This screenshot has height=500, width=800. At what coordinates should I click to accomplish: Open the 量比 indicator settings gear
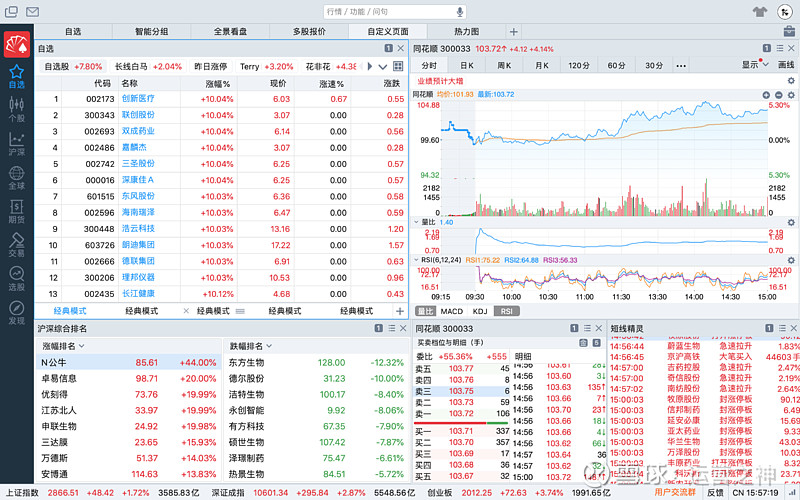pyautogui.click(x=791, y=222)
